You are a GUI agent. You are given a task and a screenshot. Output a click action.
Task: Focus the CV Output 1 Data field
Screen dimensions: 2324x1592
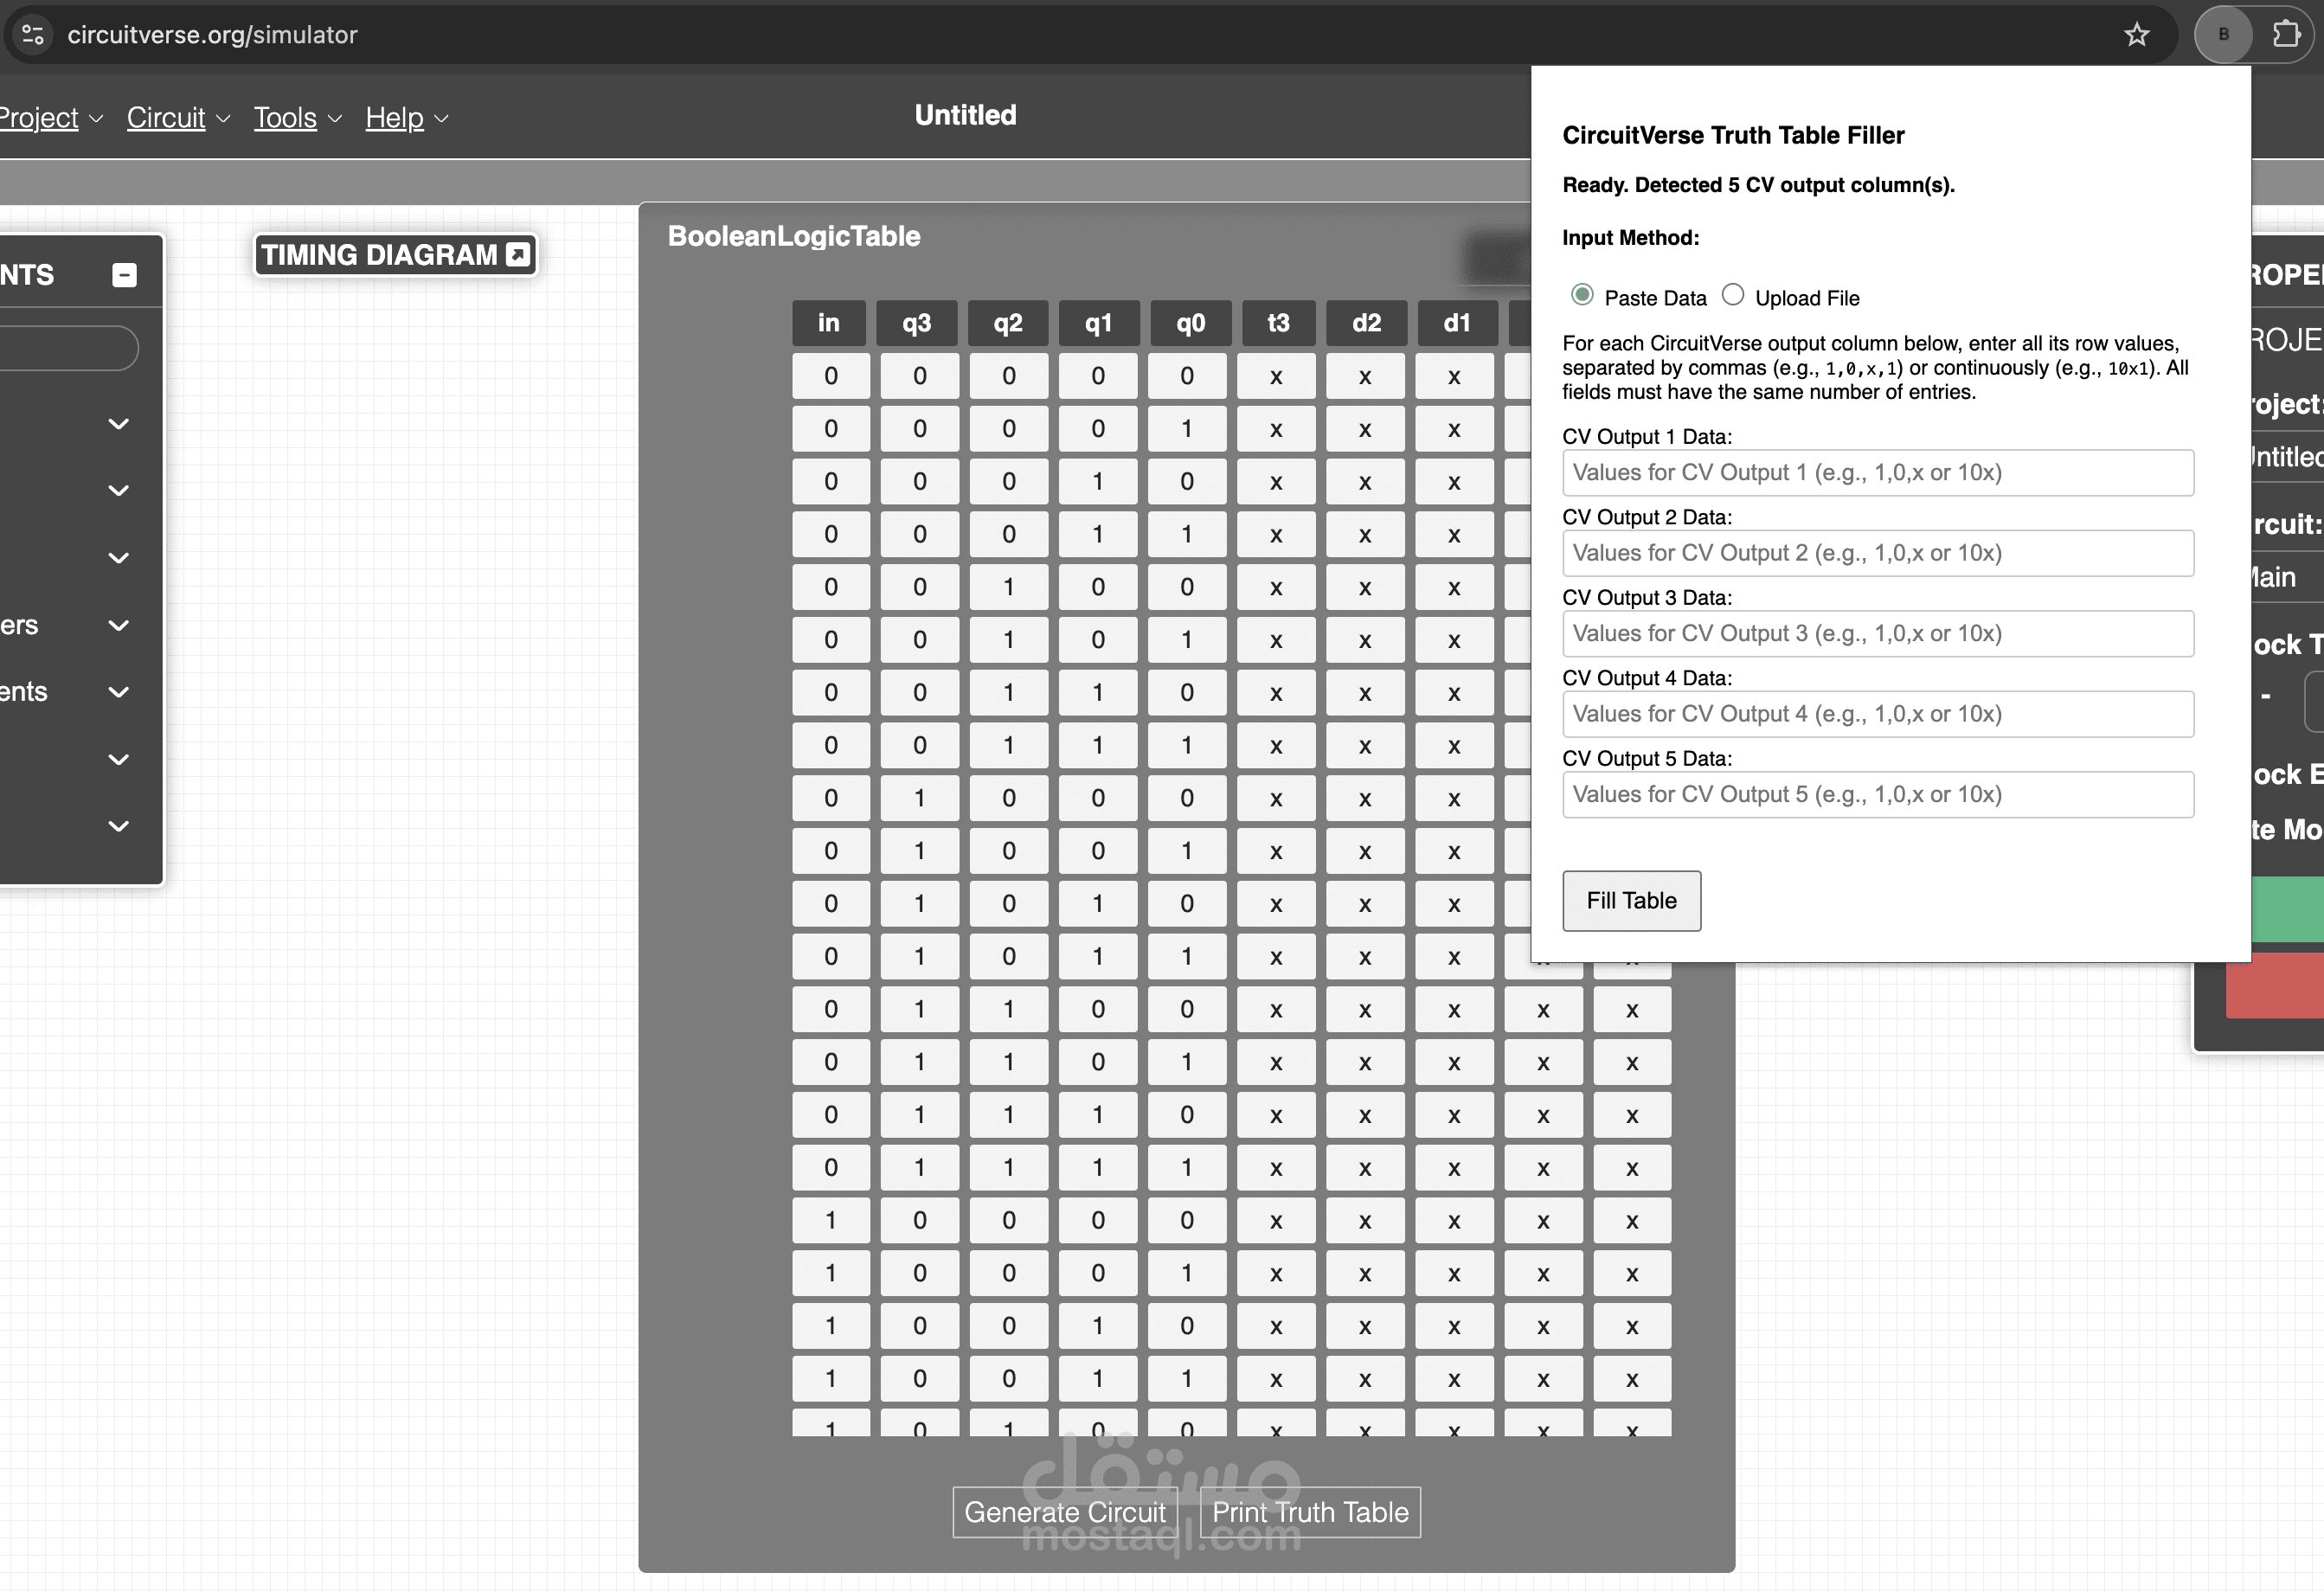tap(1877, 473)
